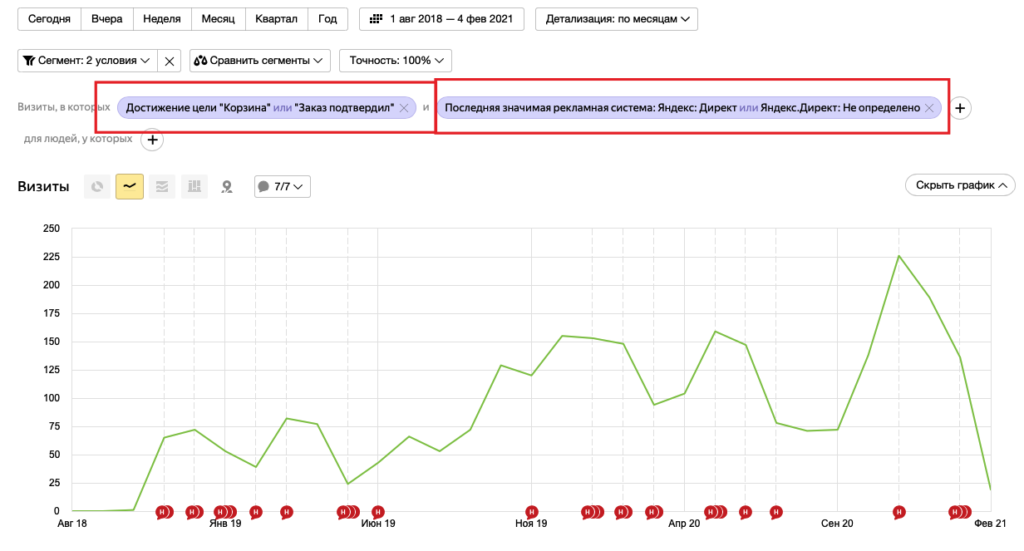This screenshot has width=1024, height=551.
Task: Open Сравнить сегменты dropdown
Action: (260, 61)
